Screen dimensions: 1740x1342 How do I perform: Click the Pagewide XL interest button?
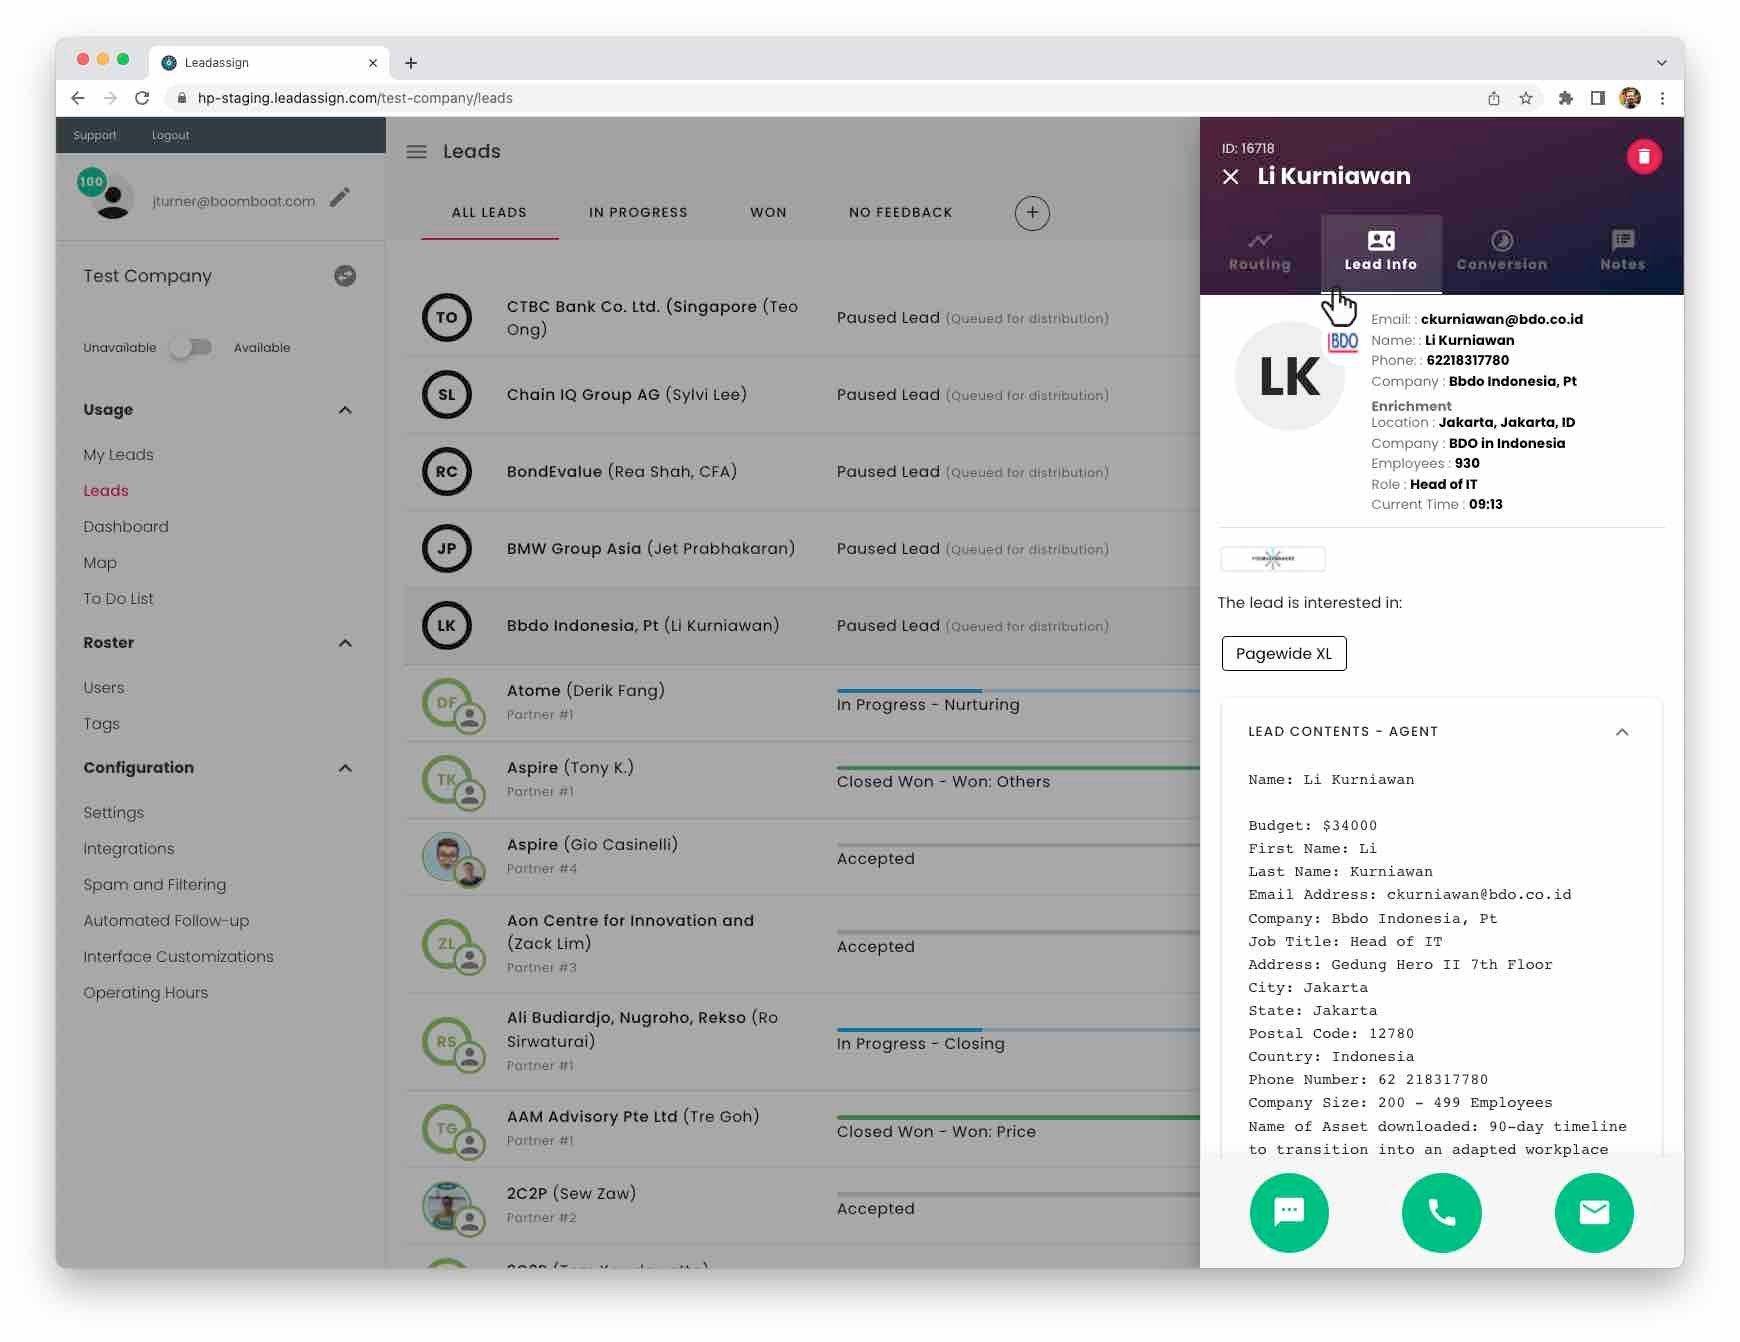tap(1284, 653)
